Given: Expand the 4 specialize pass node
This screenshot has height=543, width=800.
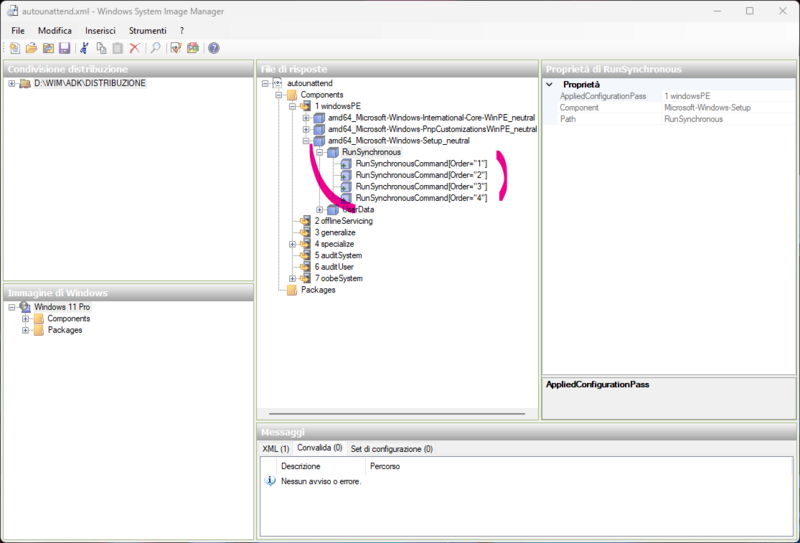Looking at the screenshot, I should click(x=292, y=244).
